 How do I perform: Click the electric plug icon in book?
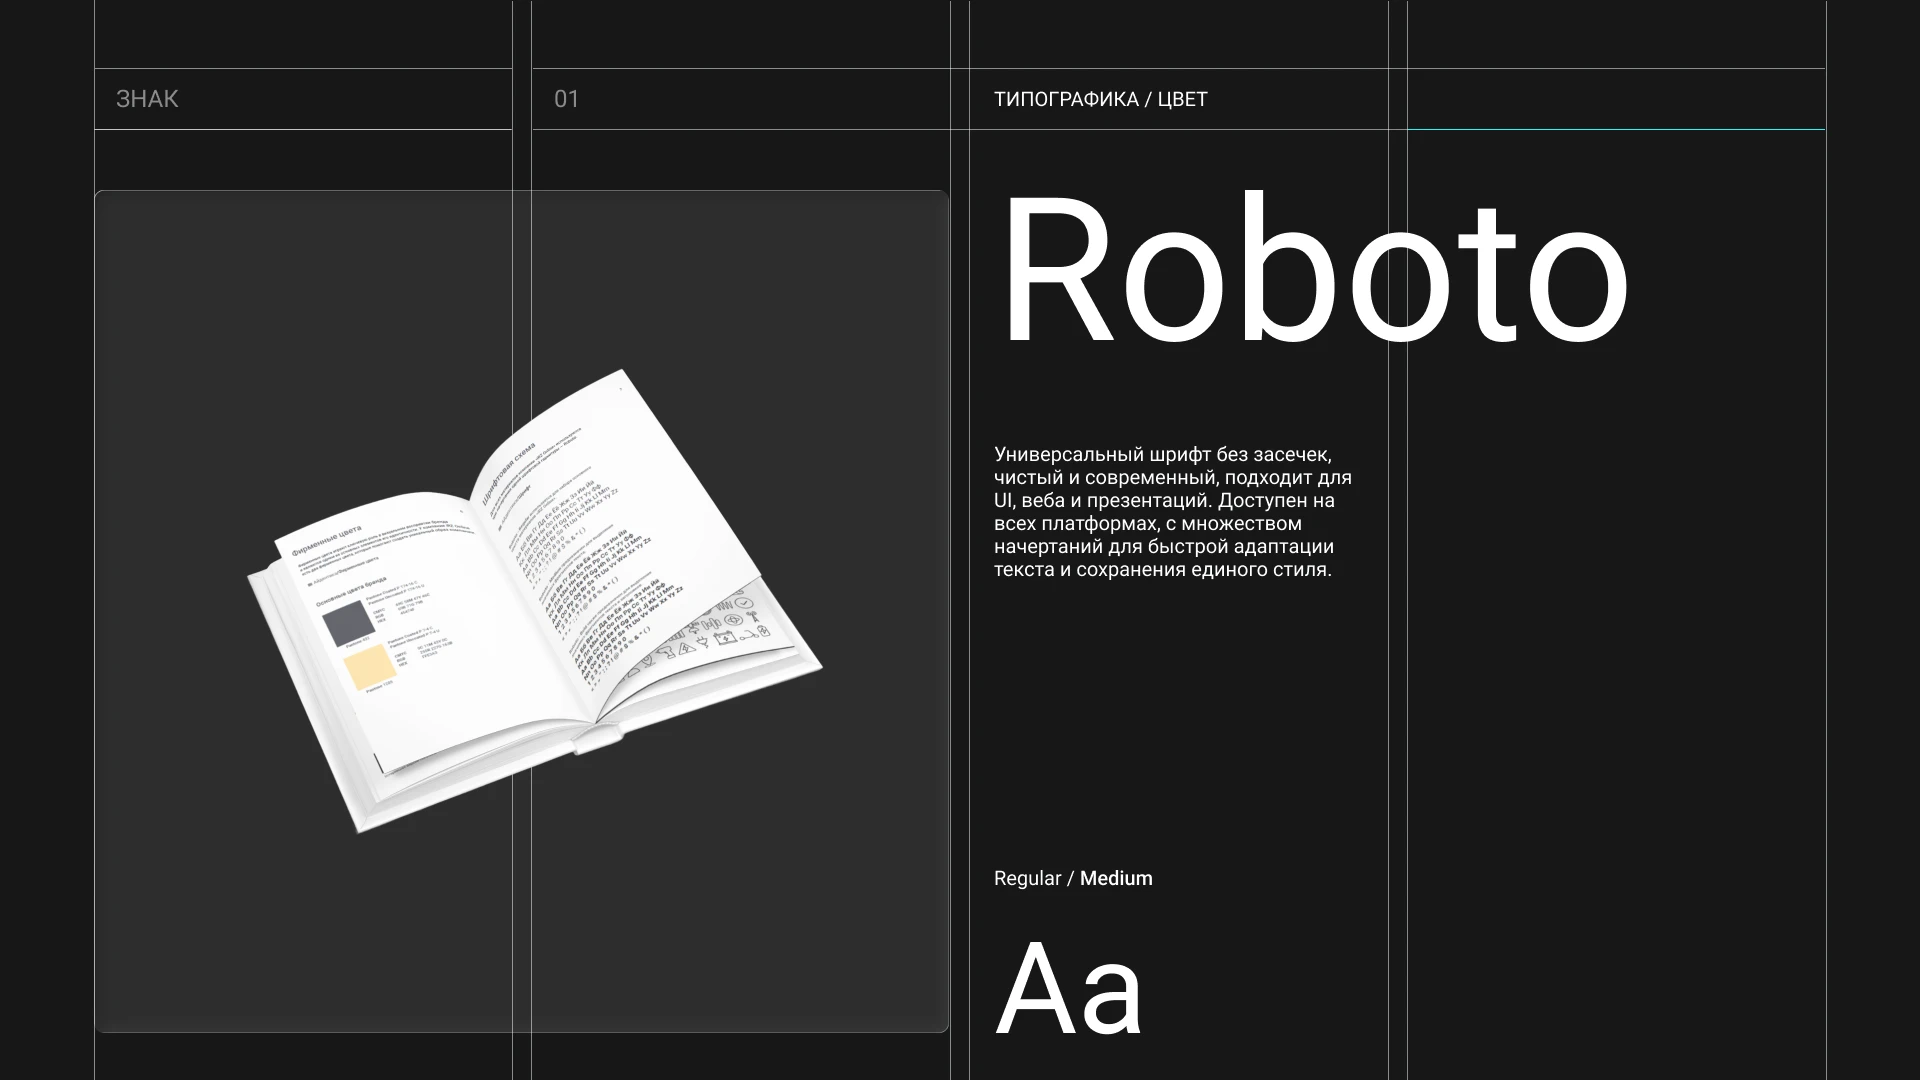(703, 641)
